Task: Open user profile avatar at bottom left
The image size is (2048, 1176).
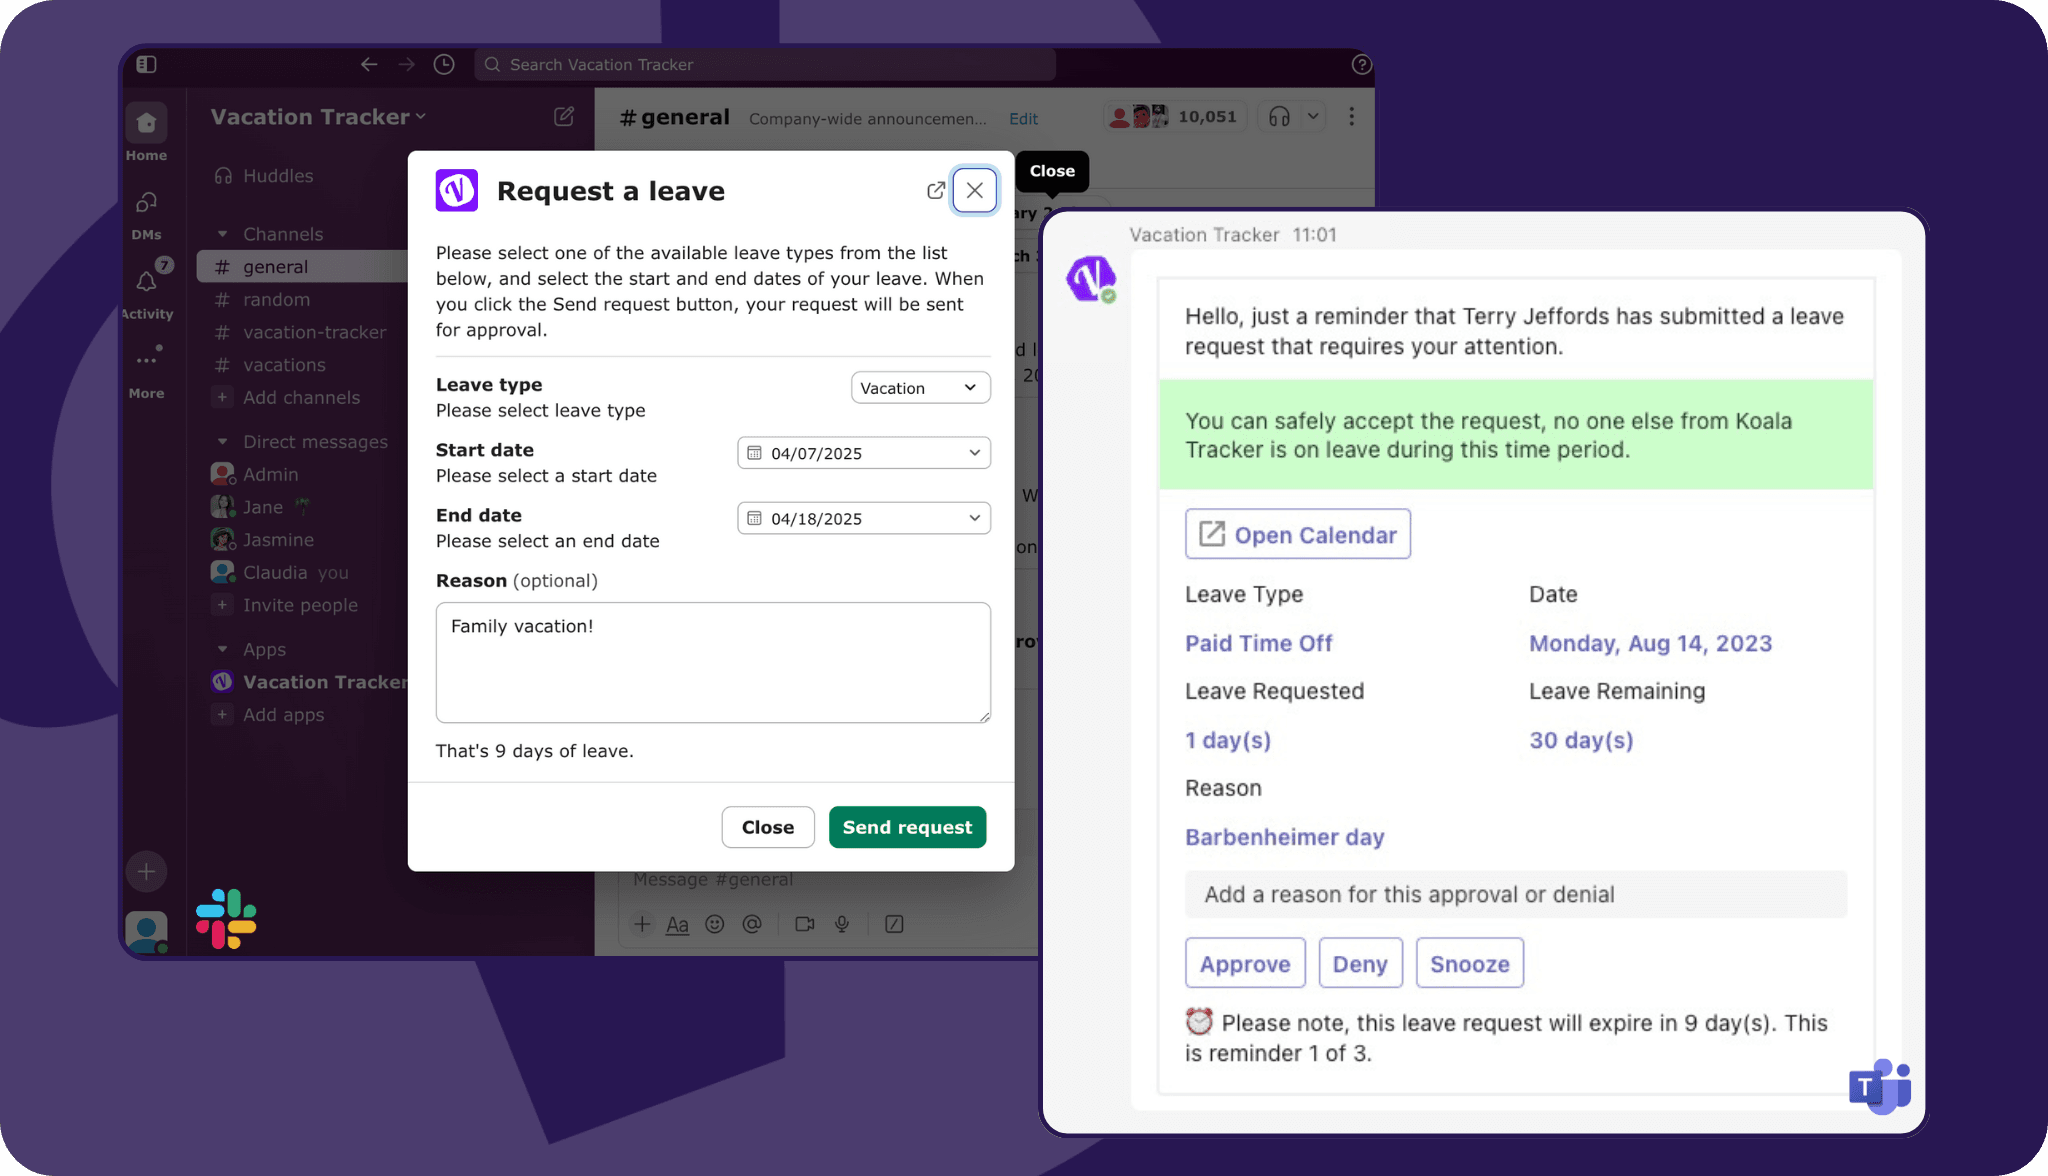Action: pyautogui.click(x=146, y=932)
